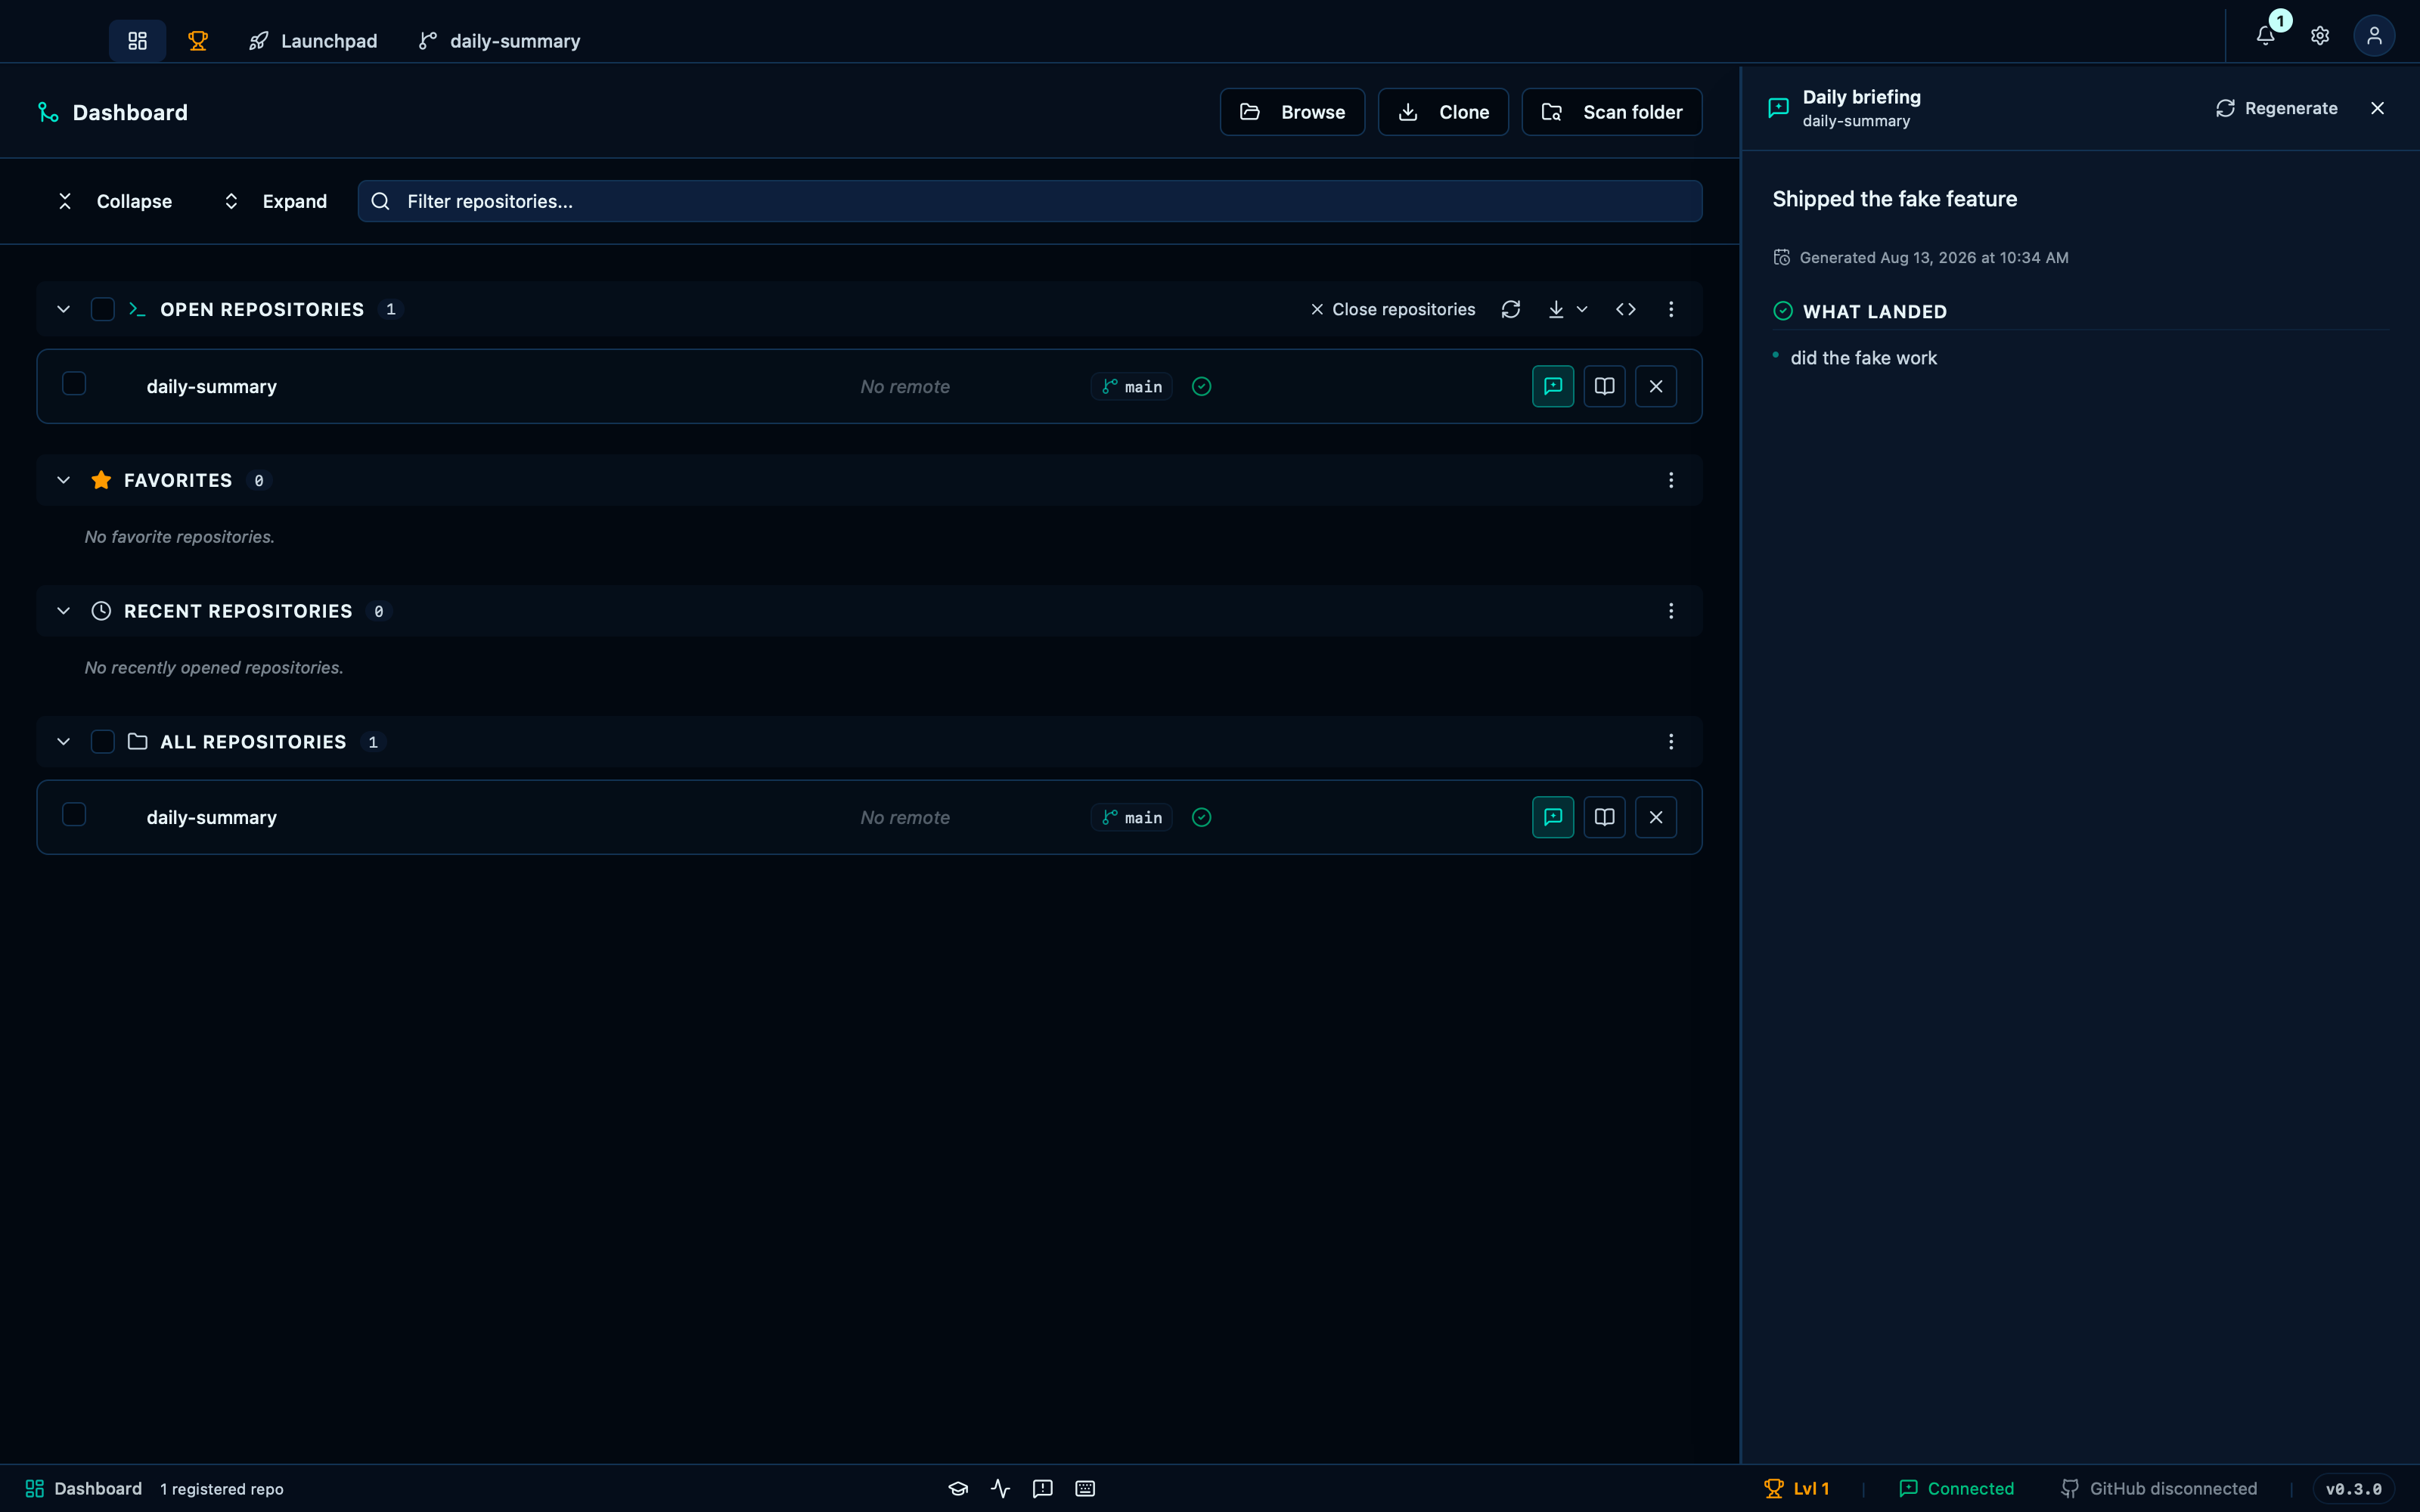This screenshot has width=2420, height=1512.
Task: Collapse the Favorites section chevron
Action: [x=63, y=480]
